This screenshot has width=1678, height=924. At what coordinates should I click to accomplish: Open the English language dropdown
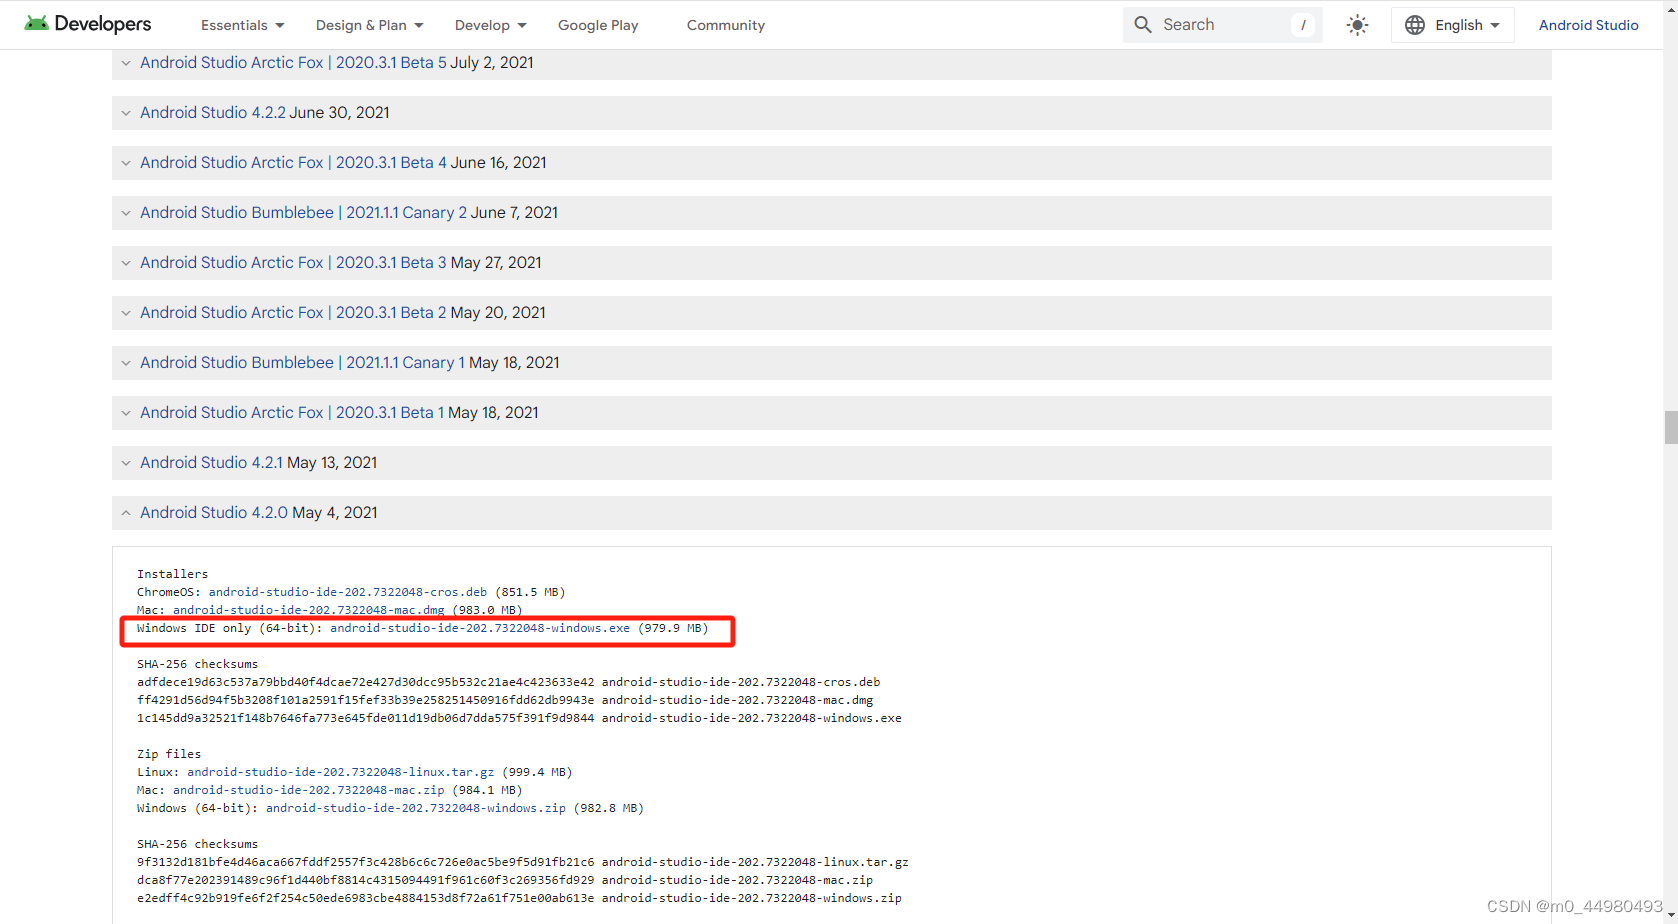point(1453,25)
